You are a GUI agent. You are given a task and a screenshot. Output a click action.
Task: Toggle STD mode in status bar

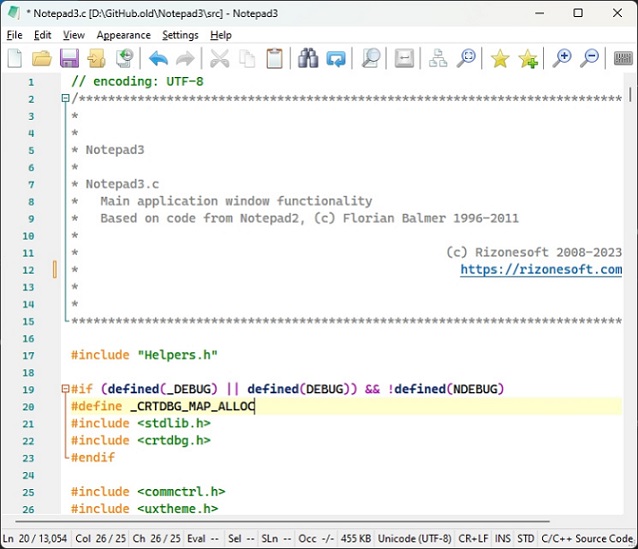(x=525, y=538)
